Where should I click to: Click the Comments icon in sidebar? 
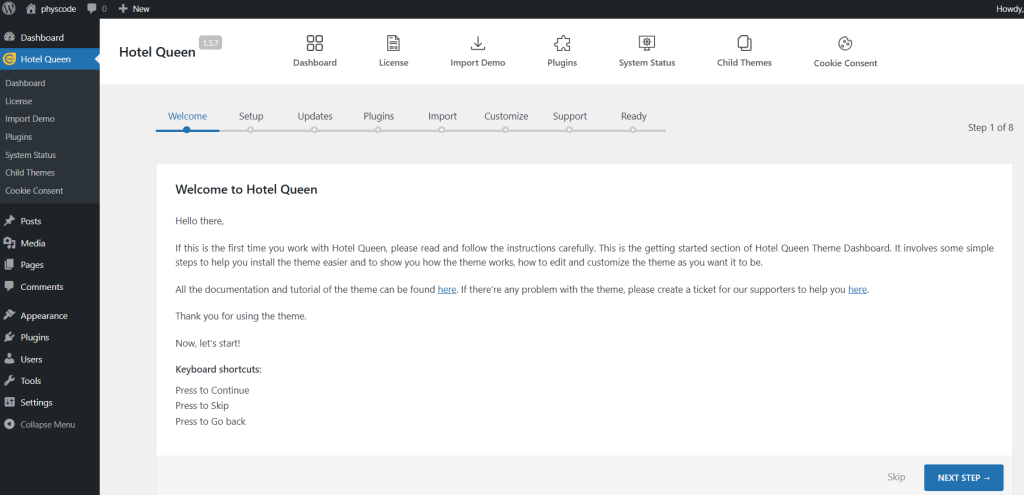point(9,287)
